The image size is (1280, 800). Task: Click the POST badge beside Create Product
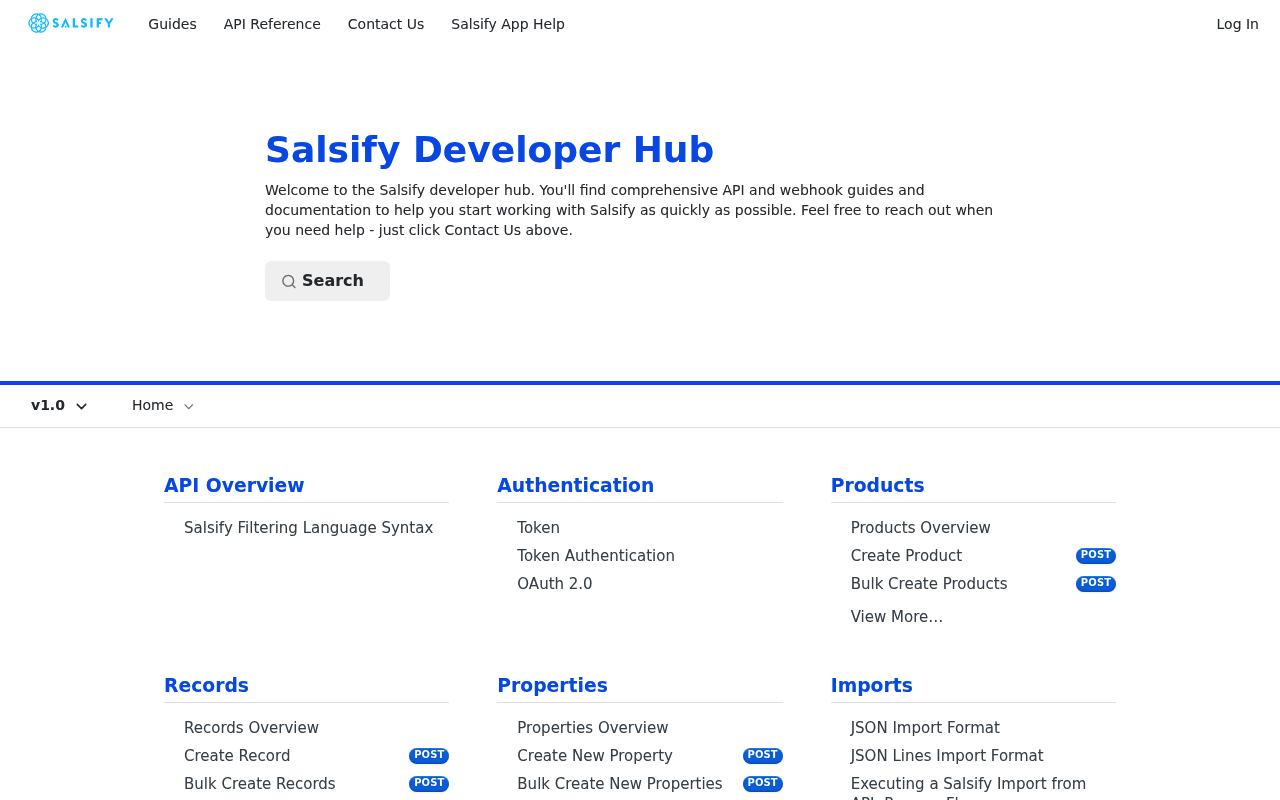point(1096,556)
